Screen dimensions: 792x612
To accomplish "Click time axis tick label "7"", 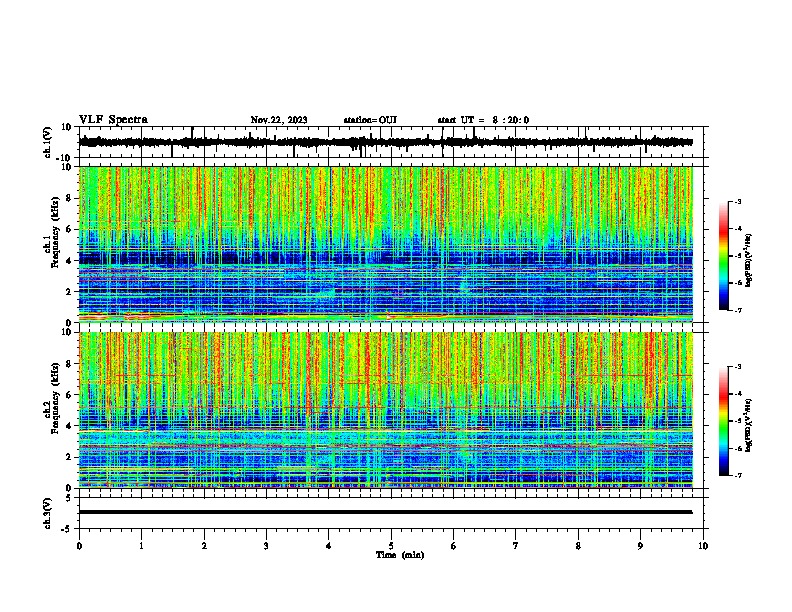I will (x=516, y=546).
